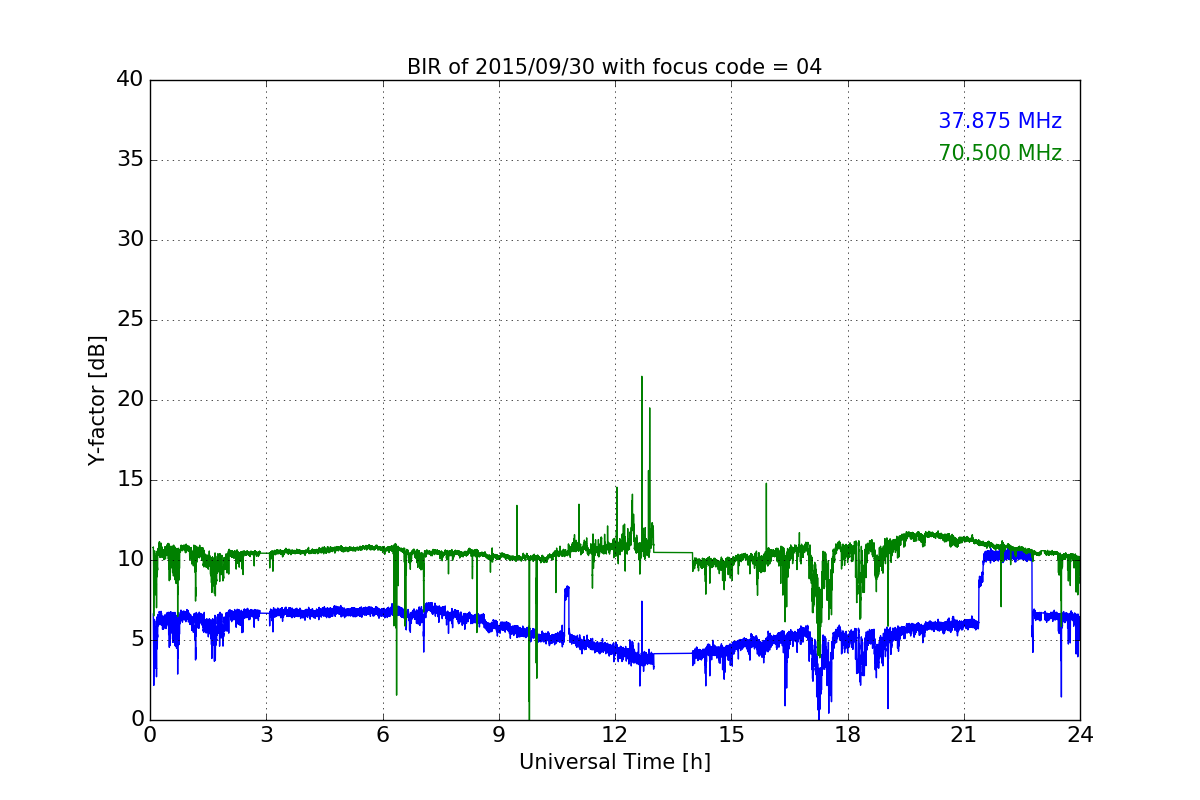
Task: Click y-axis tick label '30'
Action: pos(131,240)
